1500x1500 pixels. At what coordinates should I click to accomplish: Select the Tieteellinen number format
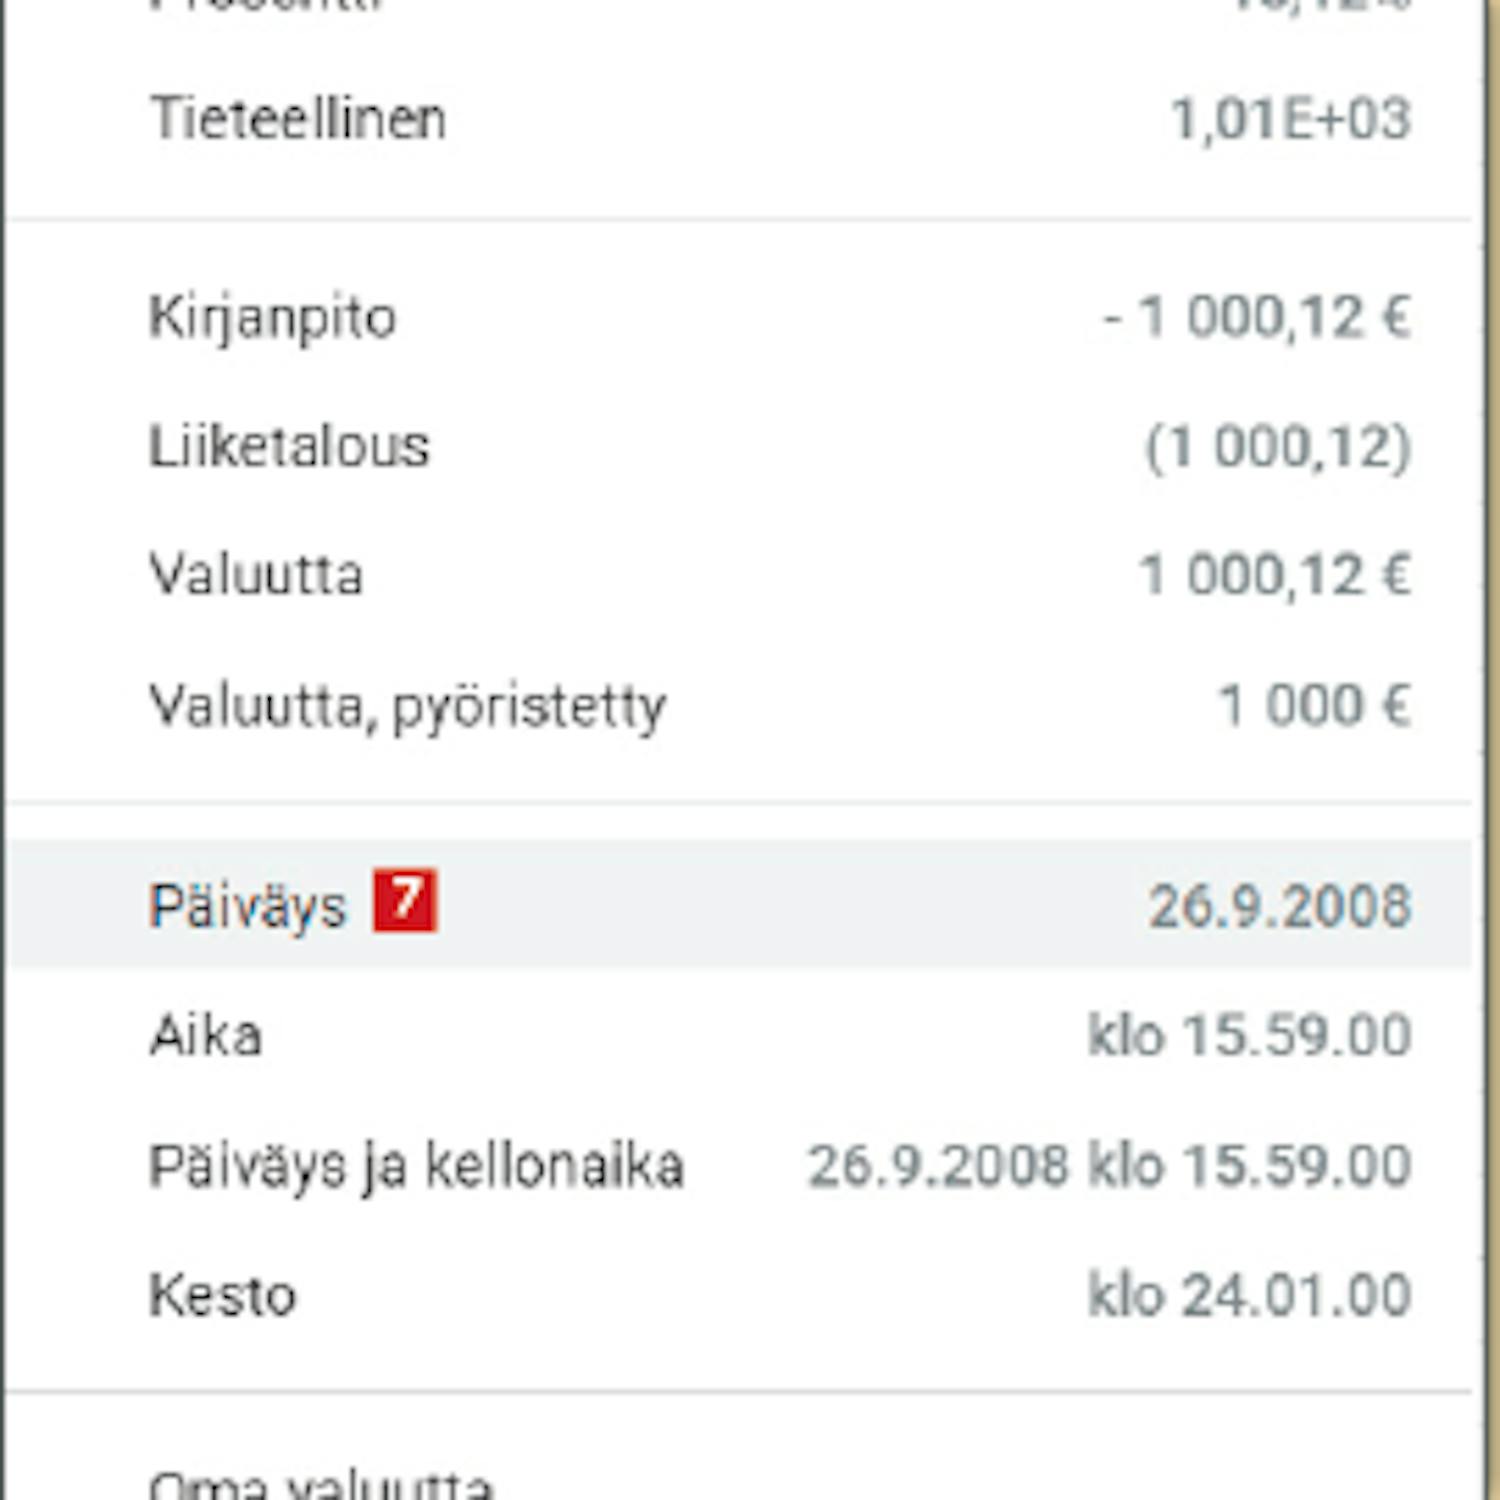click(740, 119)
